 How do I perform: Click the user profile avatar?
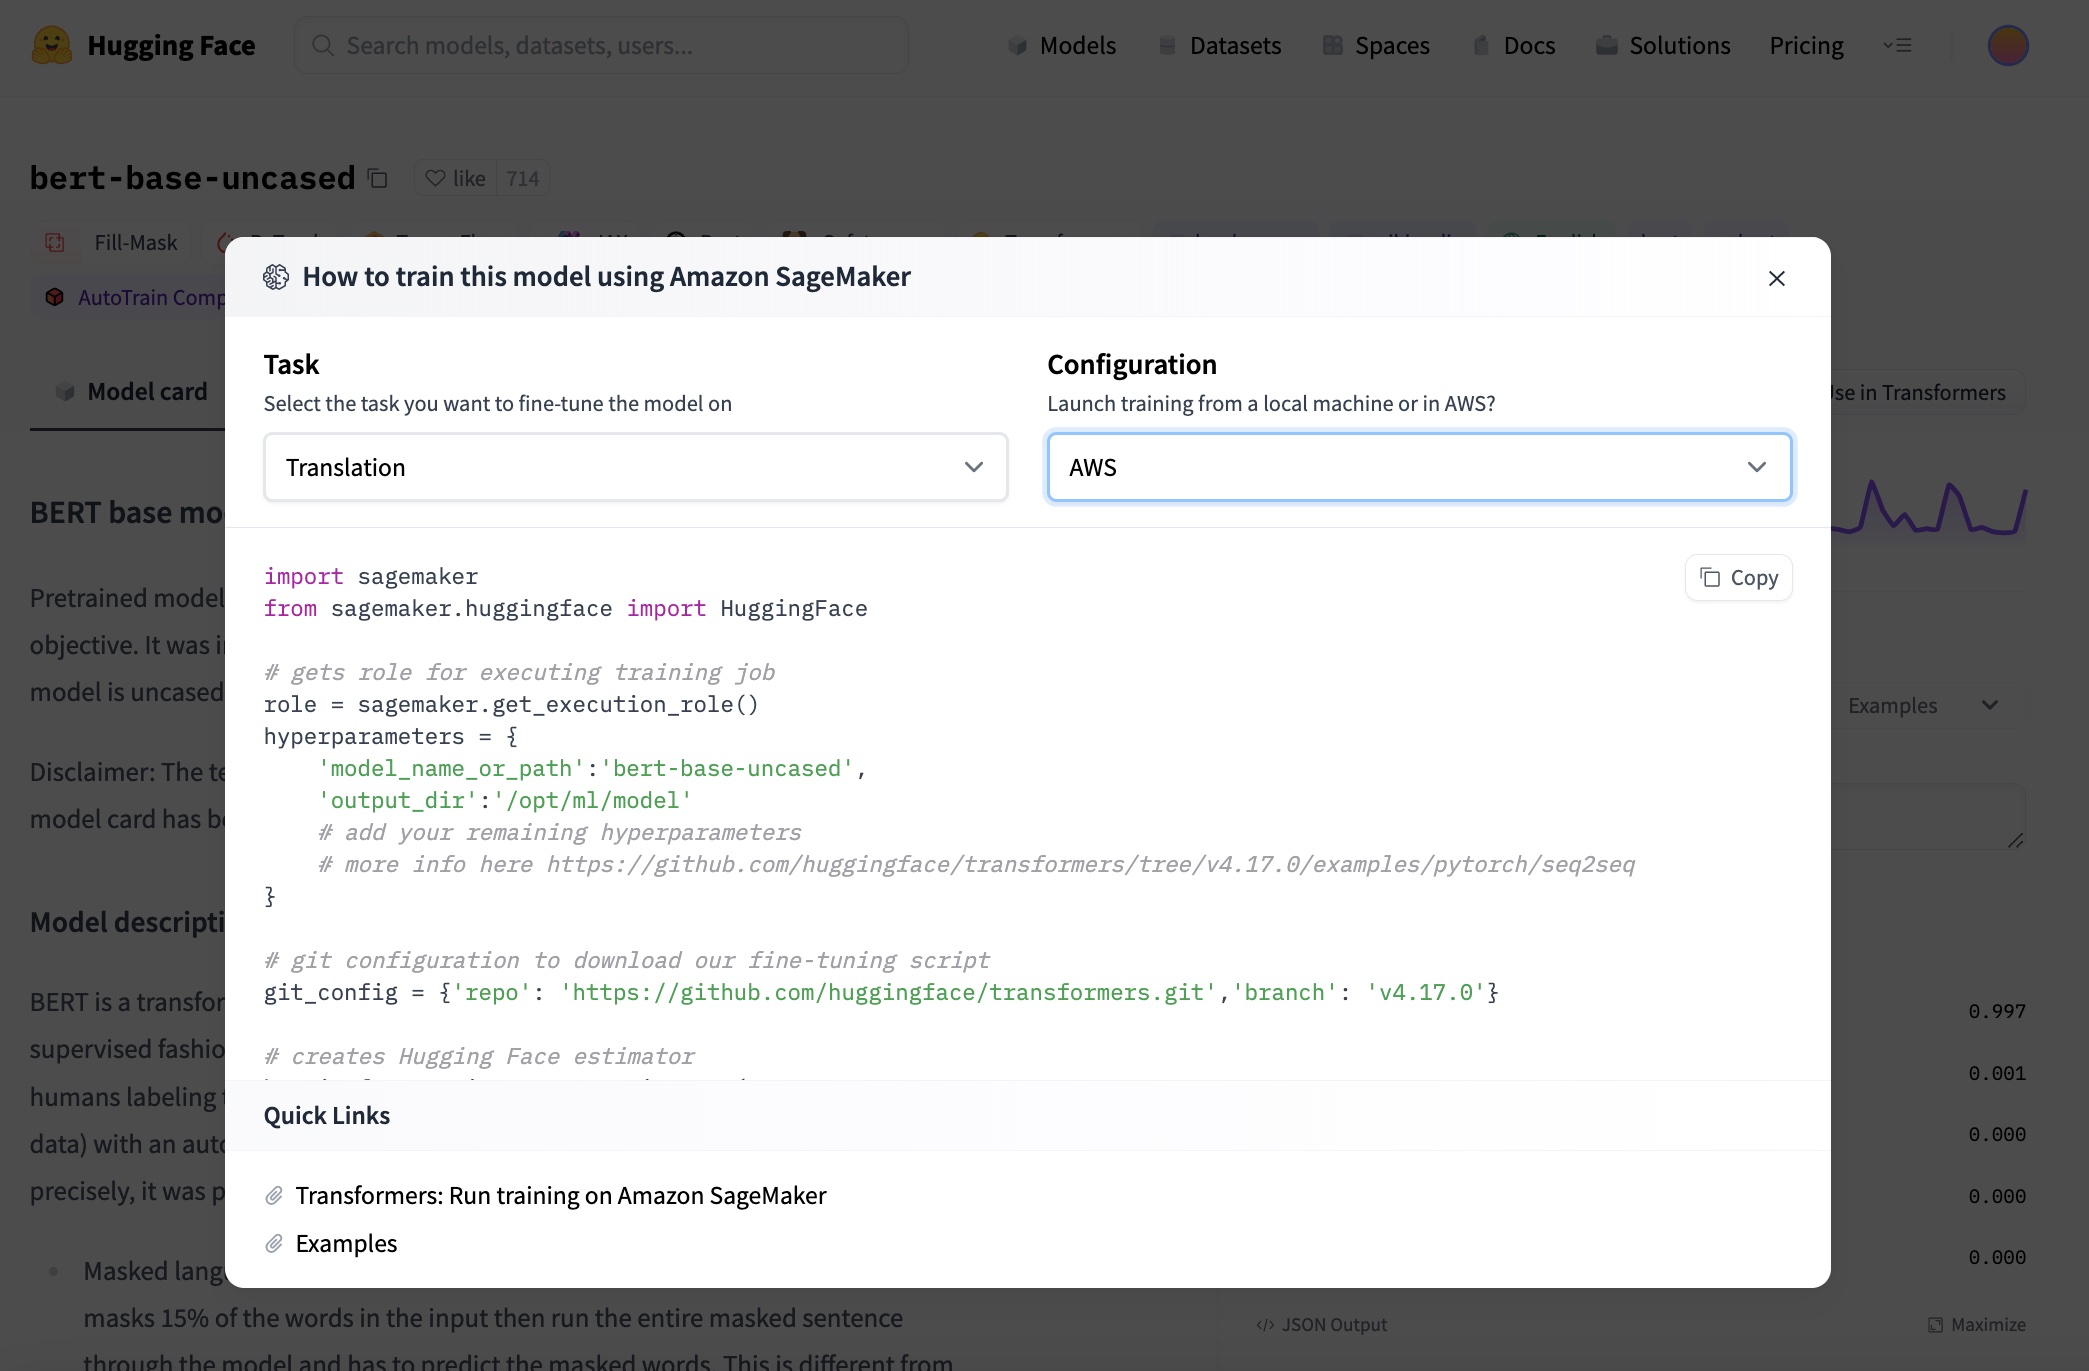[2007, 46]
